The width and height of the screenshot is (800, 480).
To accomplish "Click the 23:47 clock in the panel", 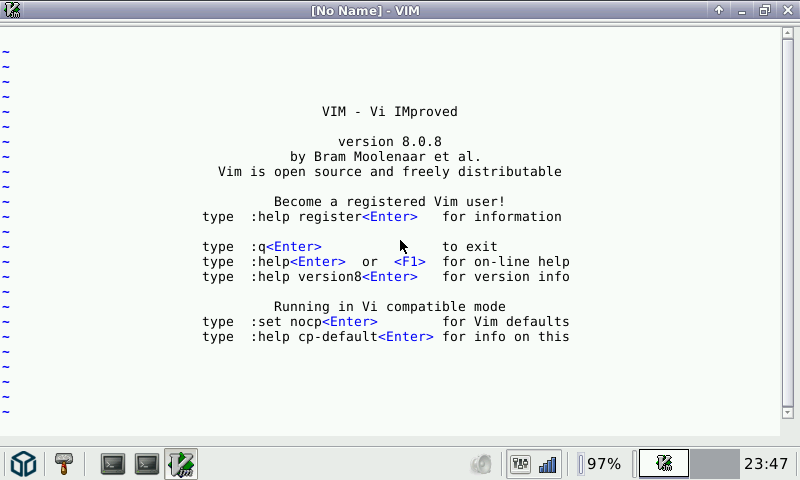I will tap(766, 464).
